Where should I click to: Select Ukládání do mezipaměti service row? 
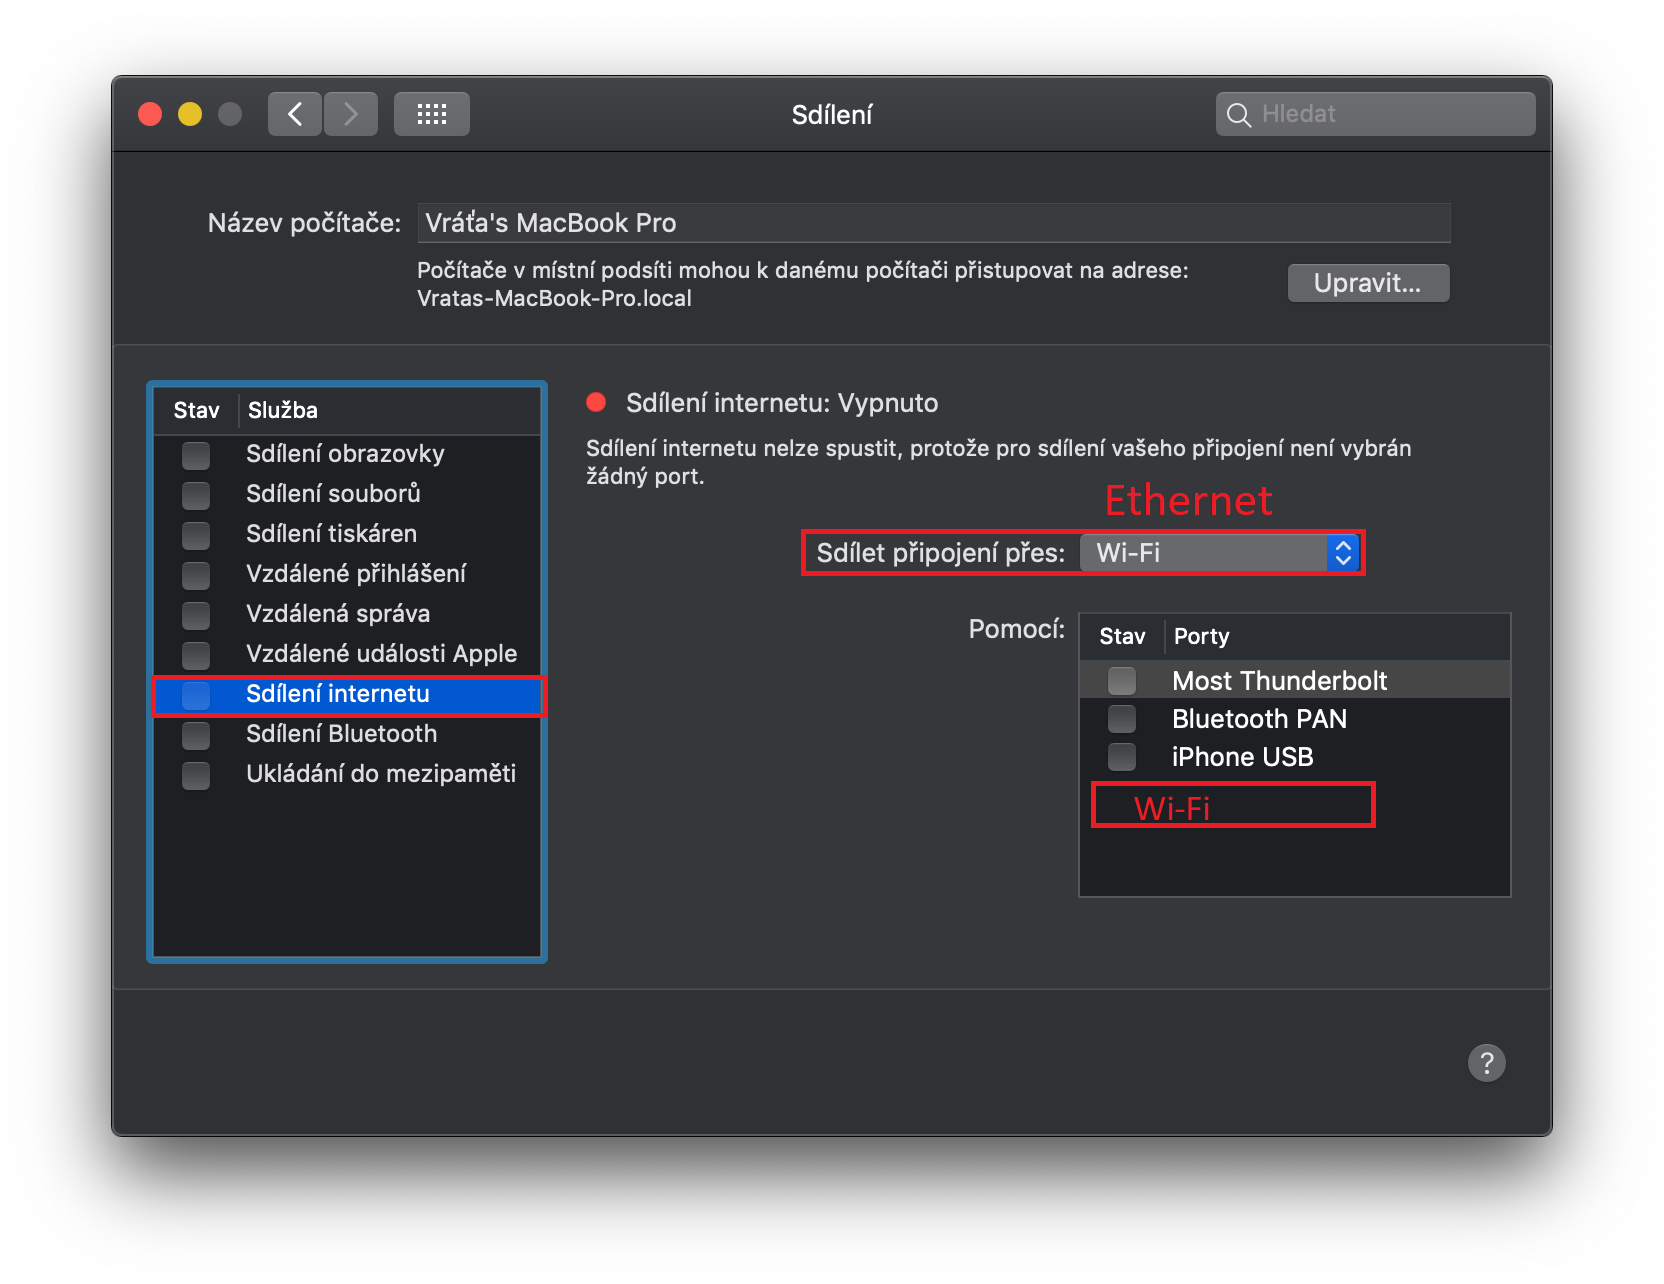[347, 774]
